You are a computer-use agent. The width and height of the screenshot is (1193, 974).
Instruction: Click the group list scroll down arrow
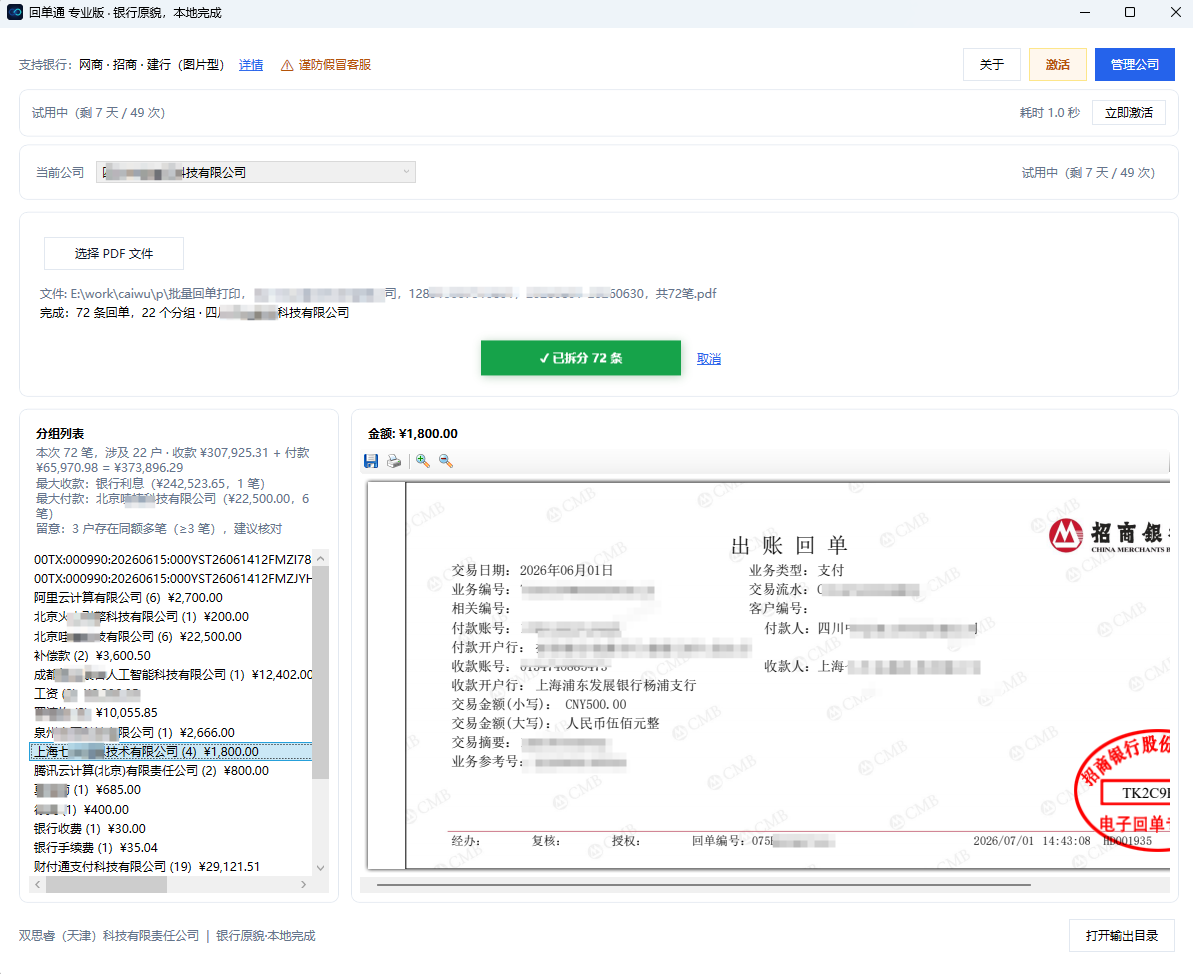(320, 867)
